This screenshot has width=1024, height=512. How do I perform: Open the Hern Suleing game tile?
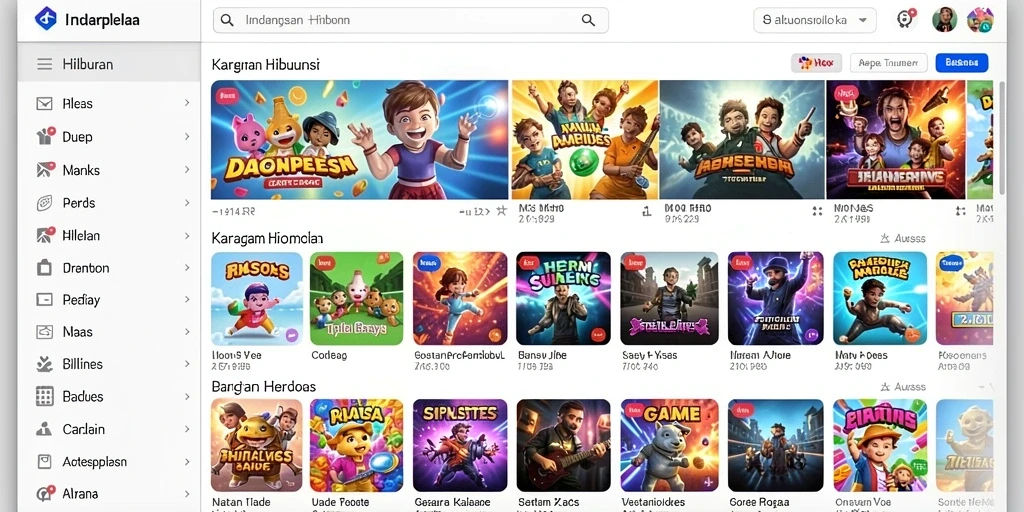(564, 298)
